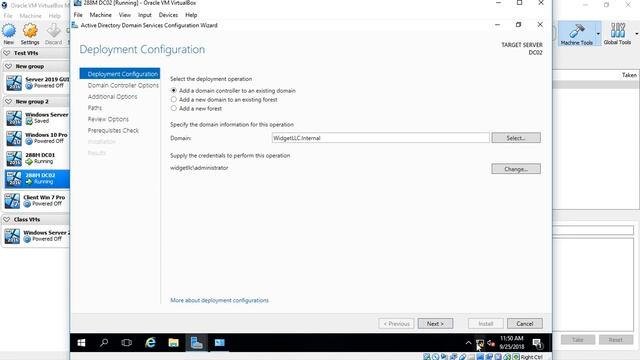
Task: Open VirtualBox Manager Settings gear icon
Action: [30, 31]
